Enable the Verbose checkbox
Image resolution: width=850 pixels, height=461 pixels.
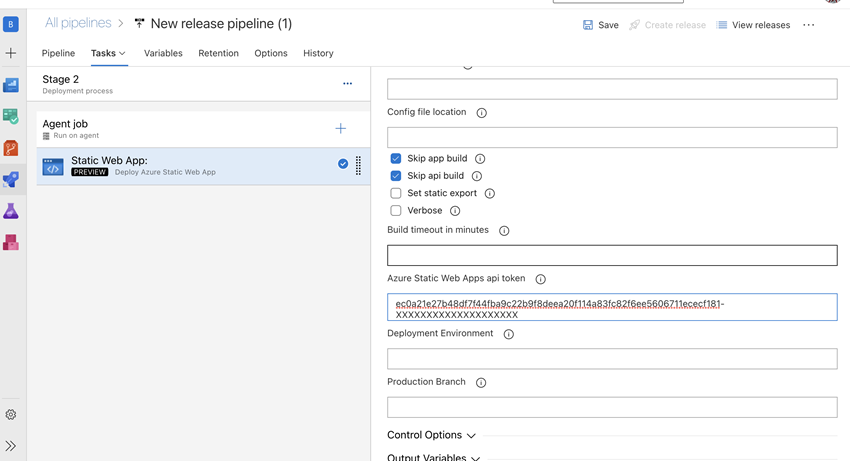[x=396, y=210]
